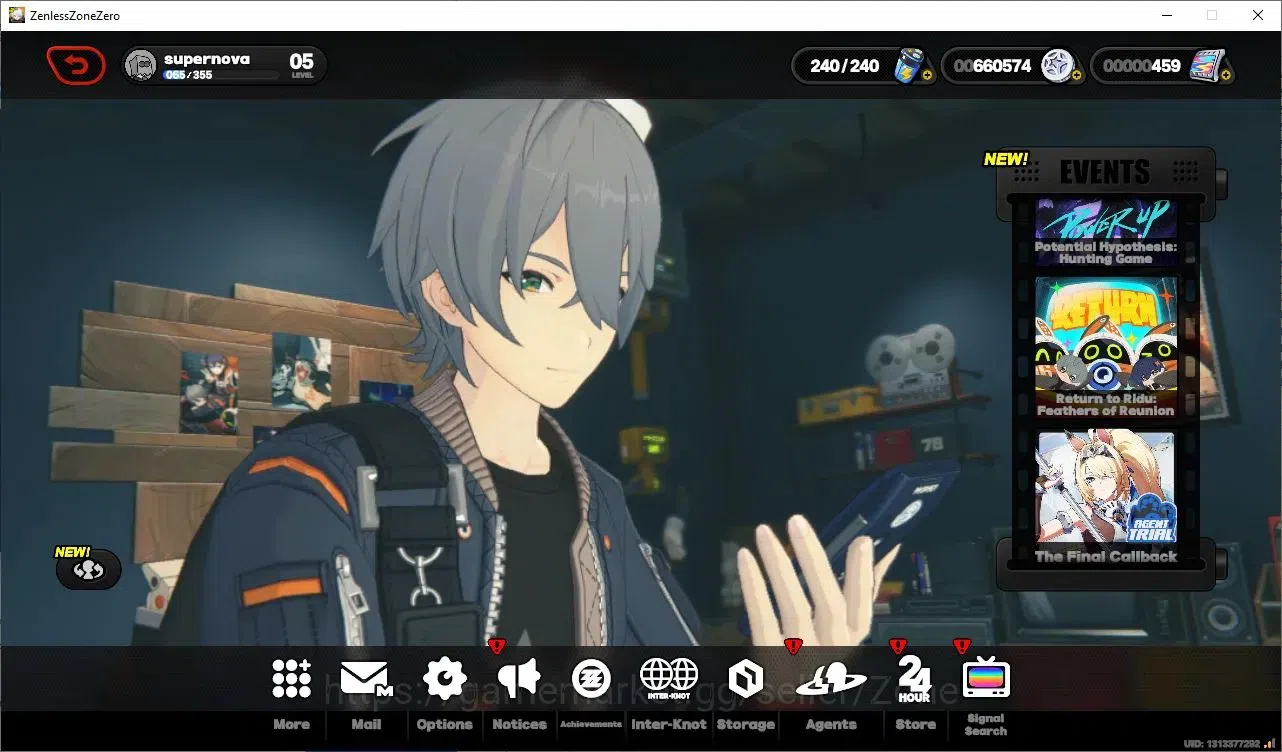Click the film currency icon beside 00000459
Screen dimensions: 1282x752
1206,66
